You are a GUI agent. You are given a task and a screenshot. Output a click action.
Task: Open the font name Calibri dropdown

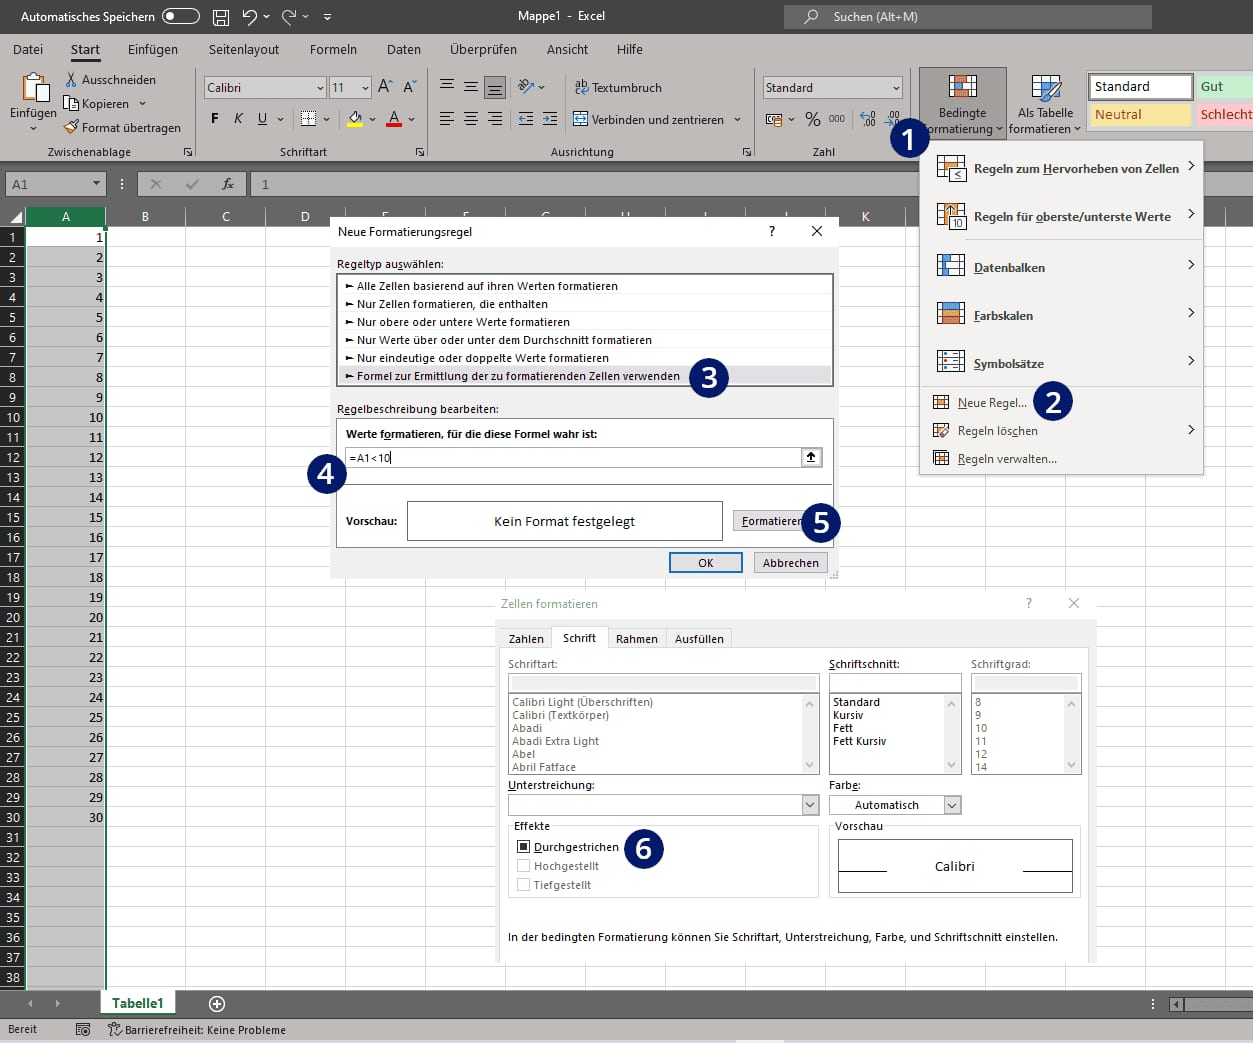(x=320, y=88)
